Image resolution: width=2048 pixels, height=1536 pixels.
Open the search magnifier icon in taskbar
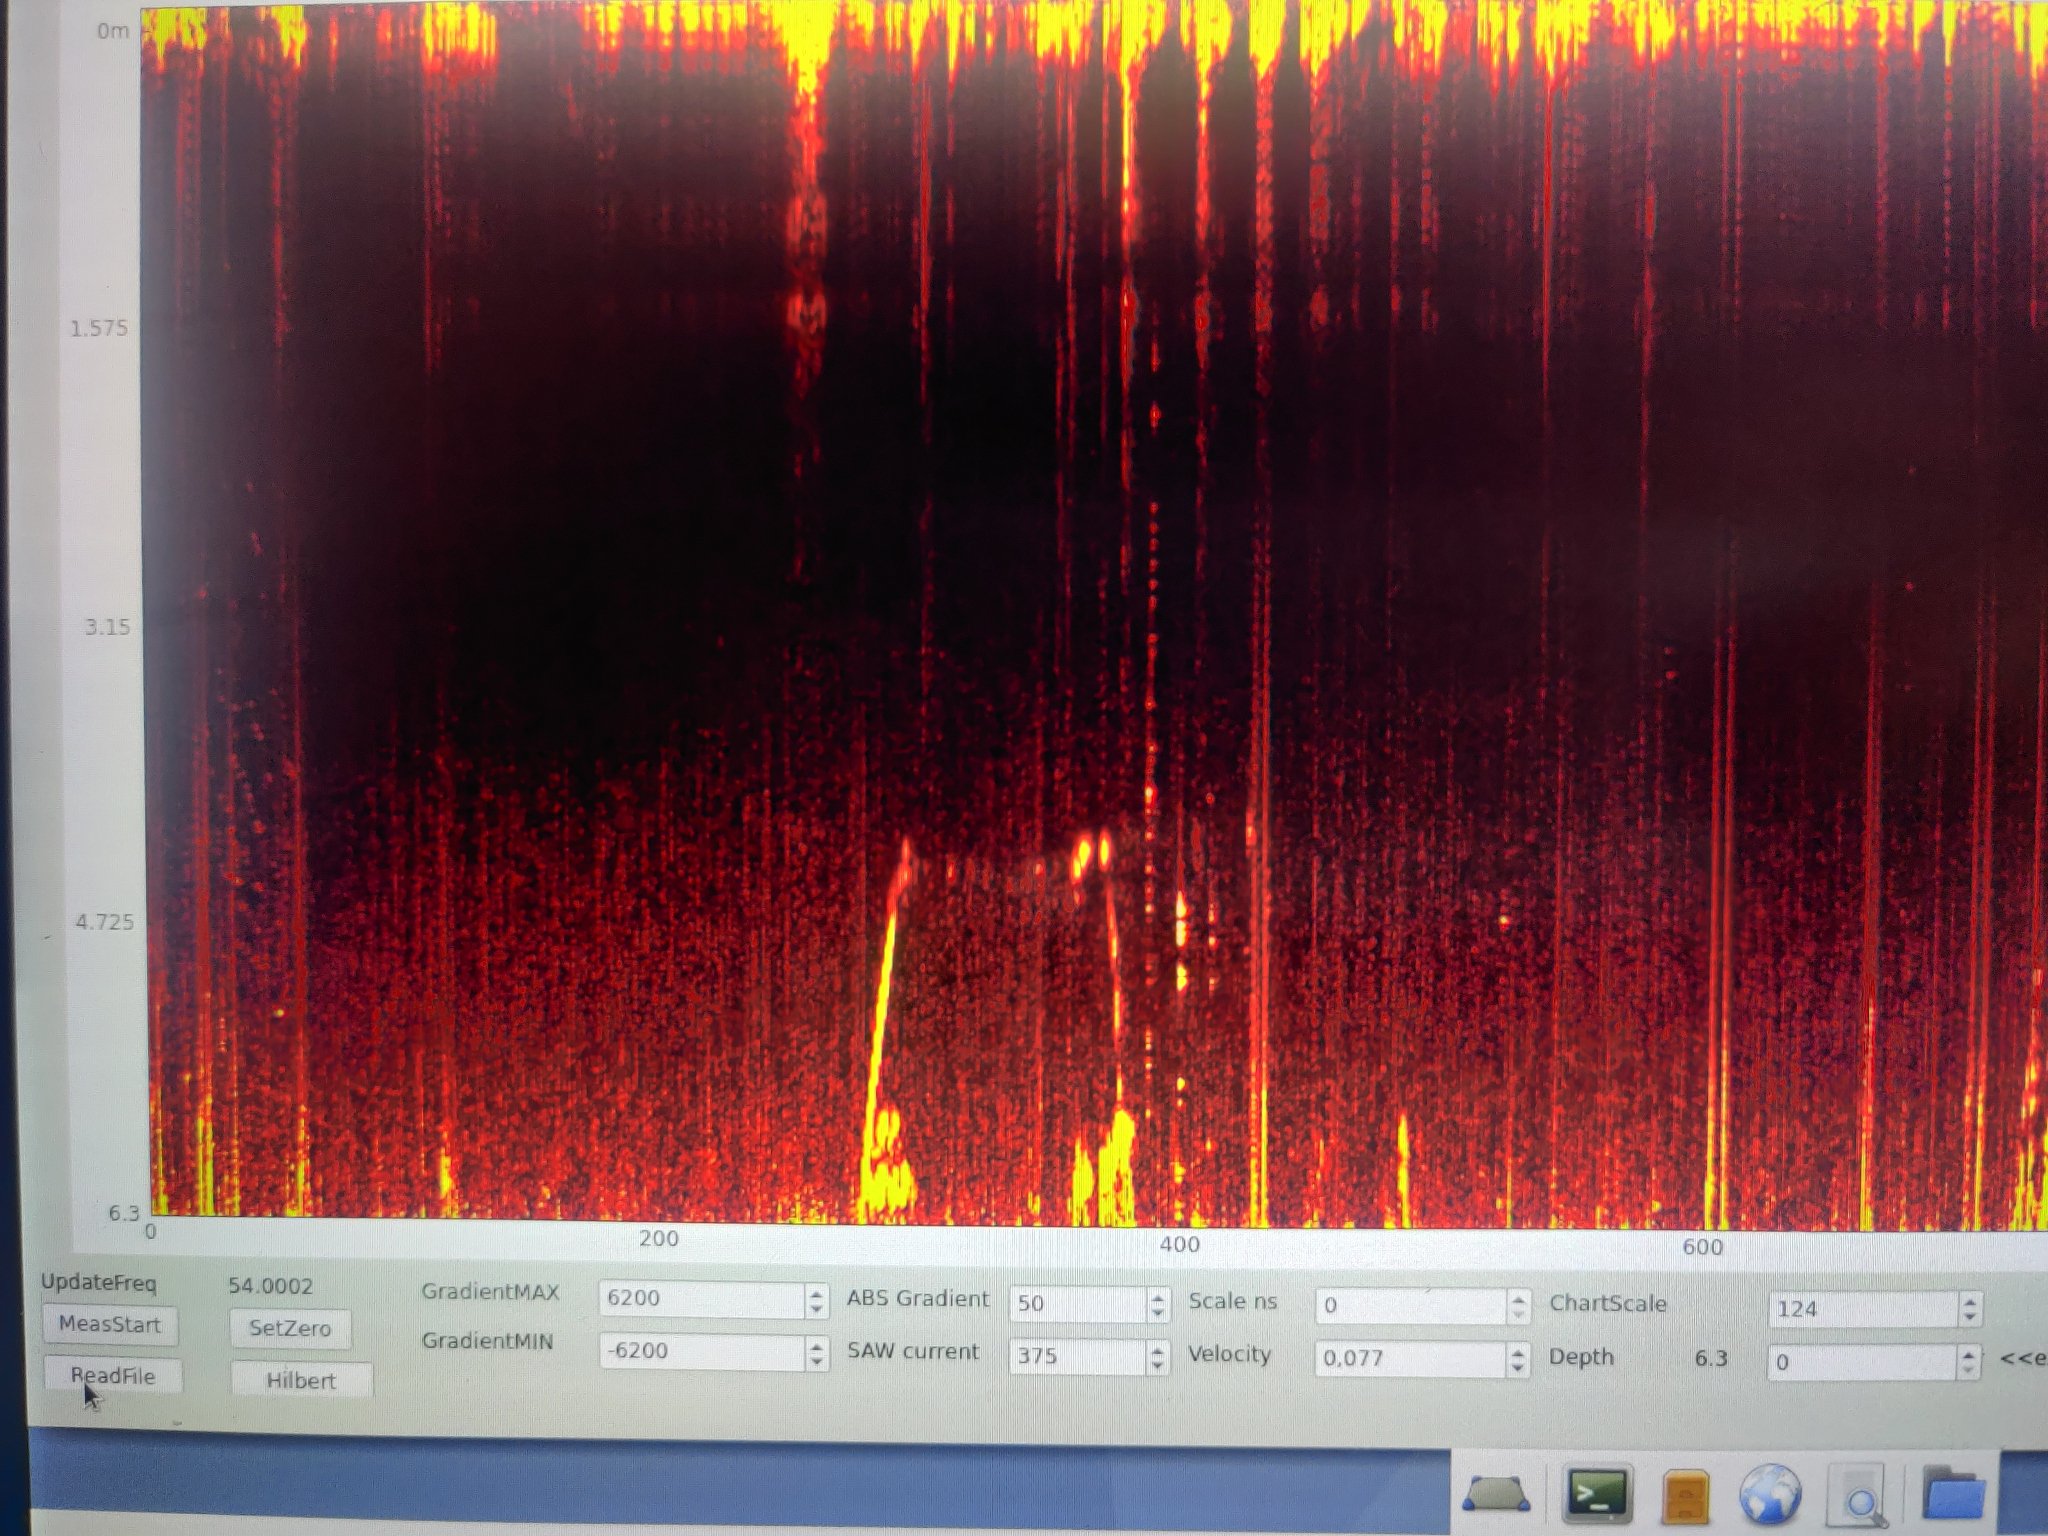coord(1859,1497)
